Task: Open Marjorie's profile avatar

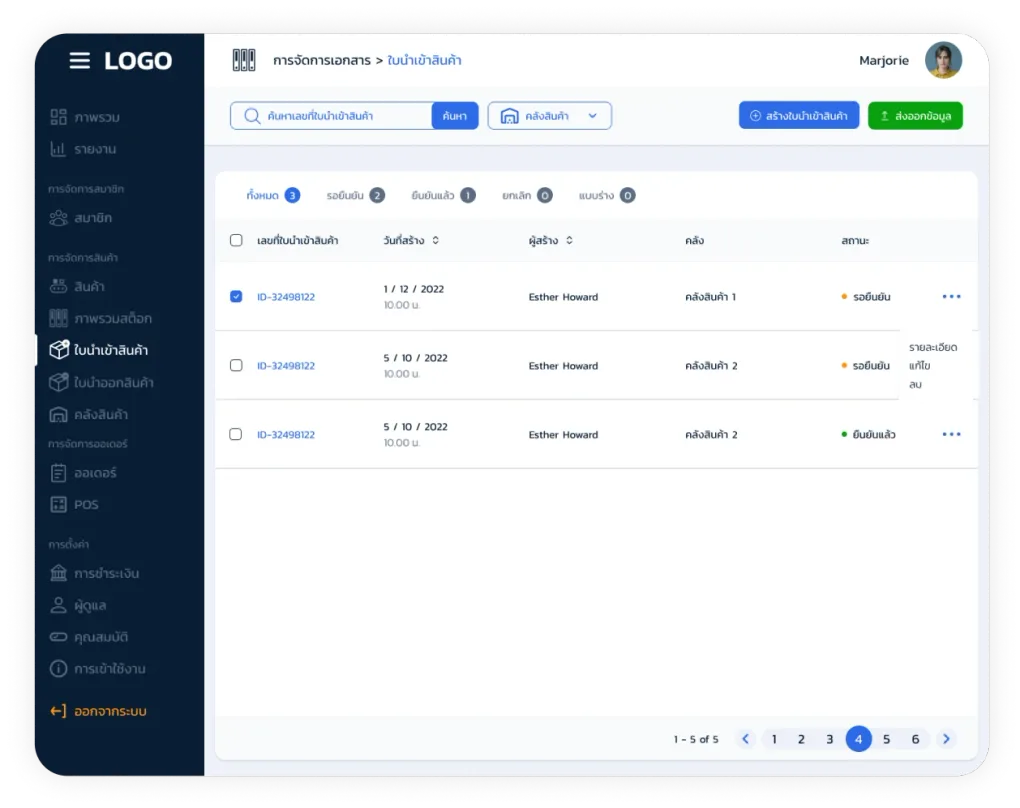Action: point(943,61)
